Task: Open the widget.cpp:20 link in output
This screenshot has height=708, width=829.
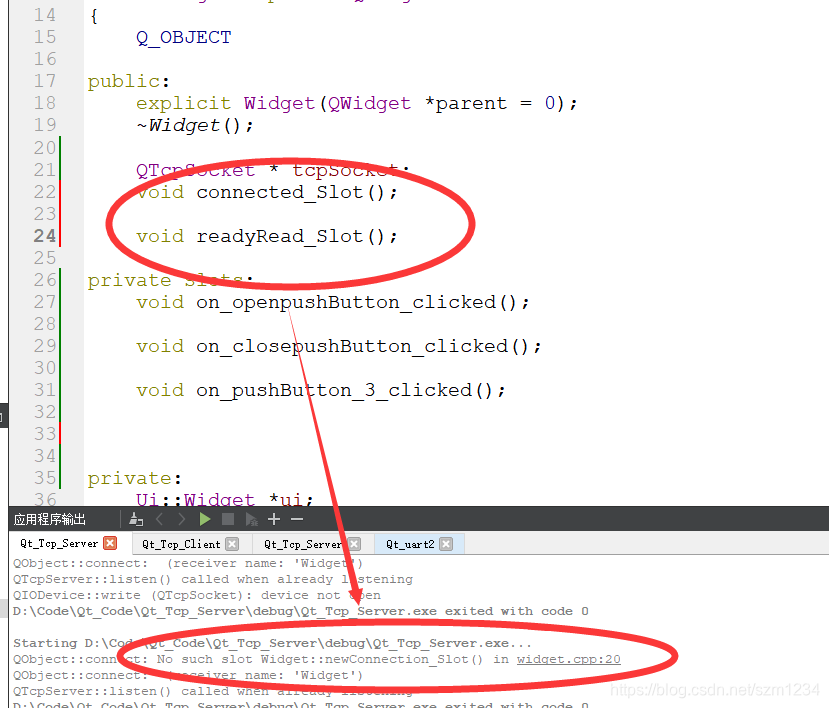Action: click(x=568, y=659)
